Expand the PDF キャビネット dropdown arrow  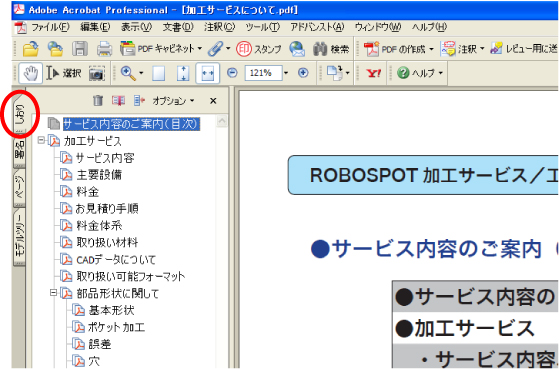click(x=200, y=49)
